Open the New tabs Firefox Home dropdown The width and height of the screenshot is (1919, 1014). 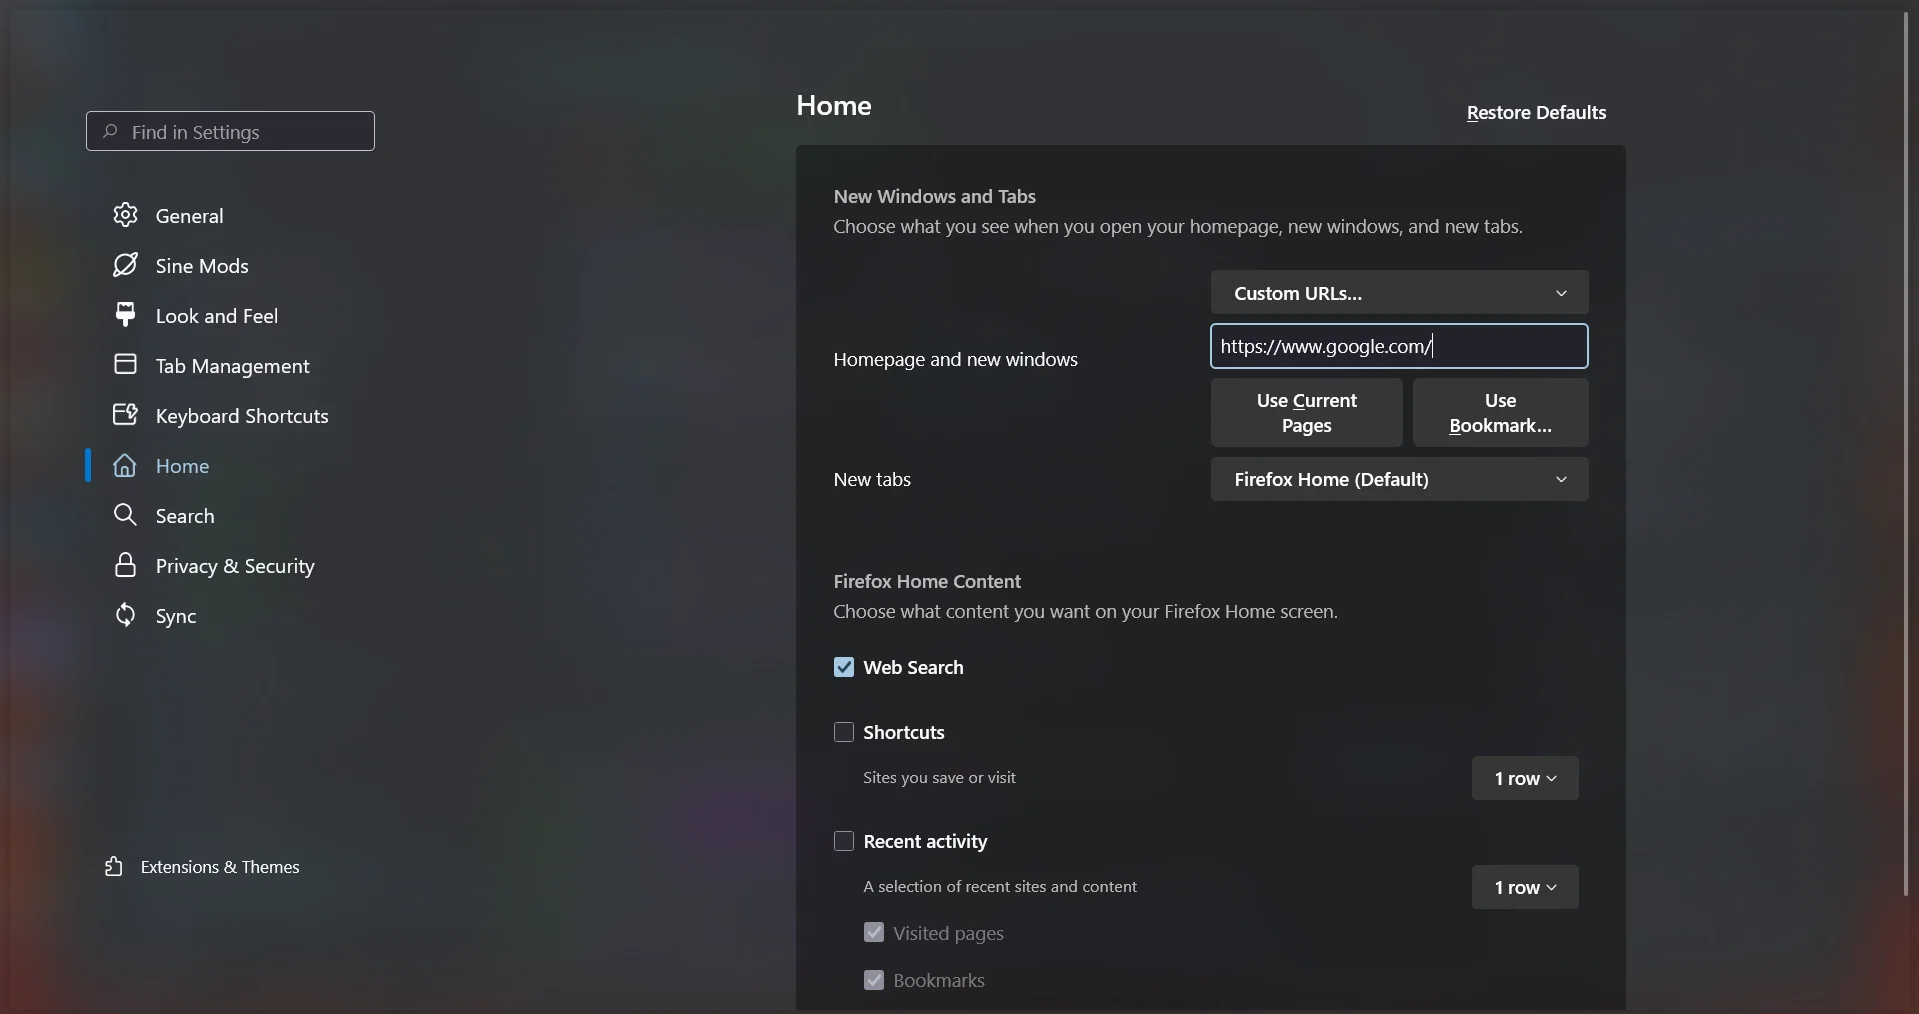pyautogui.click(x=1399, y=479)
